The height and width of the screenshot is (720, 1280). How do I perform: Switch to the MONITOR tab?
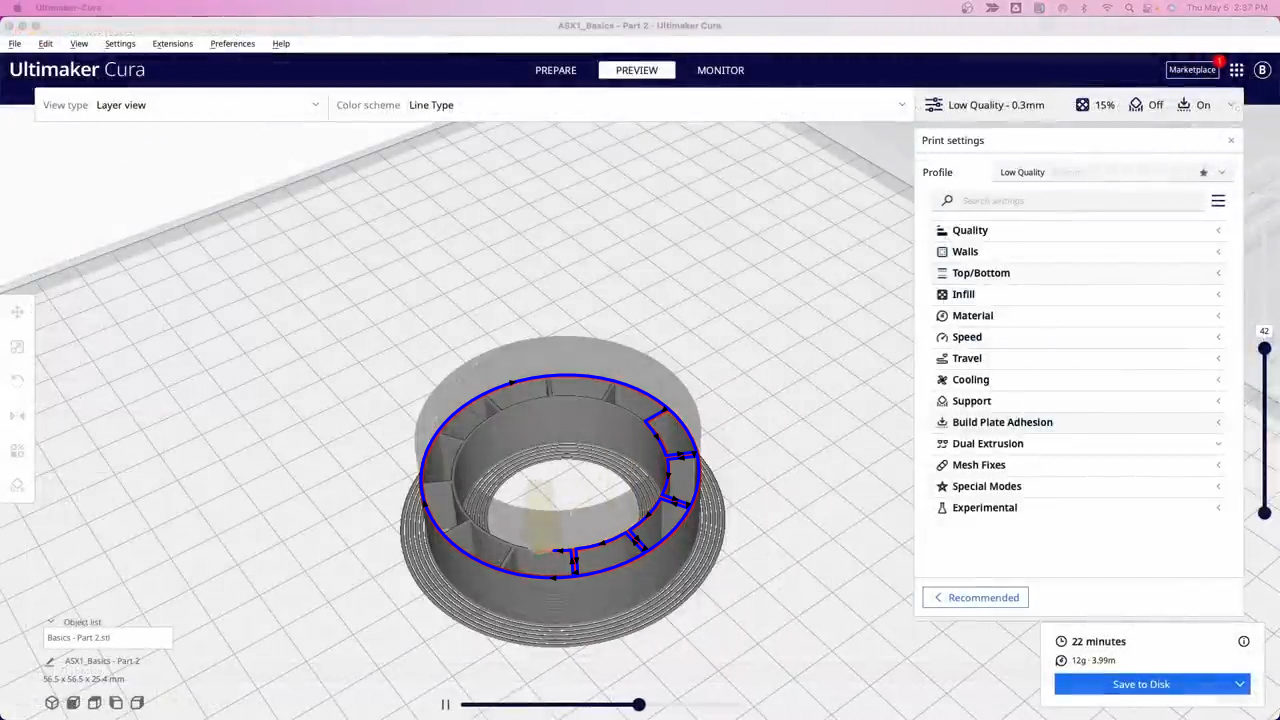click(x=720, y=70)
